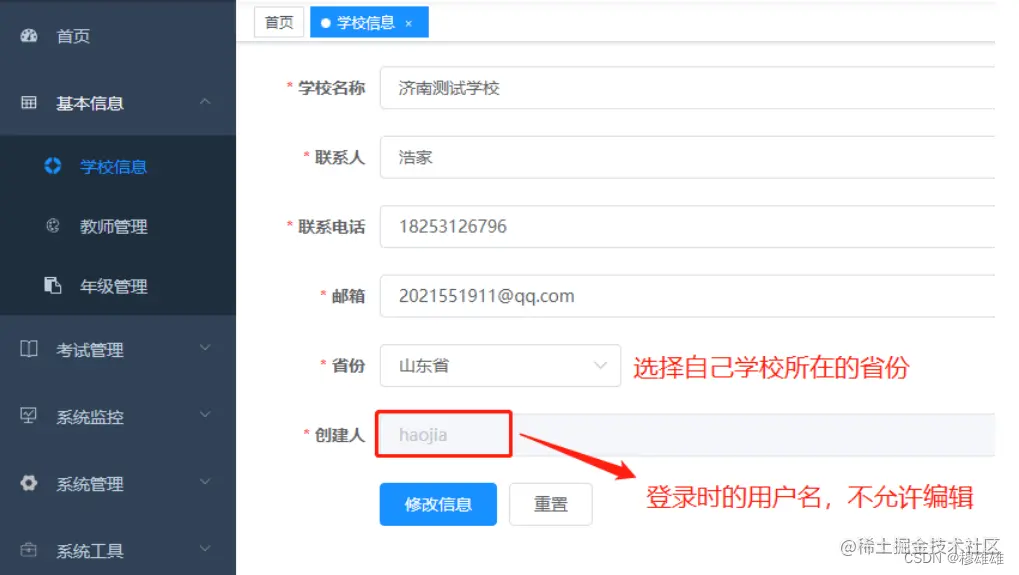The width and height of the screenshot is (1019, 575).
Task: Click the 修改信息 button
Action: [438, 504]
